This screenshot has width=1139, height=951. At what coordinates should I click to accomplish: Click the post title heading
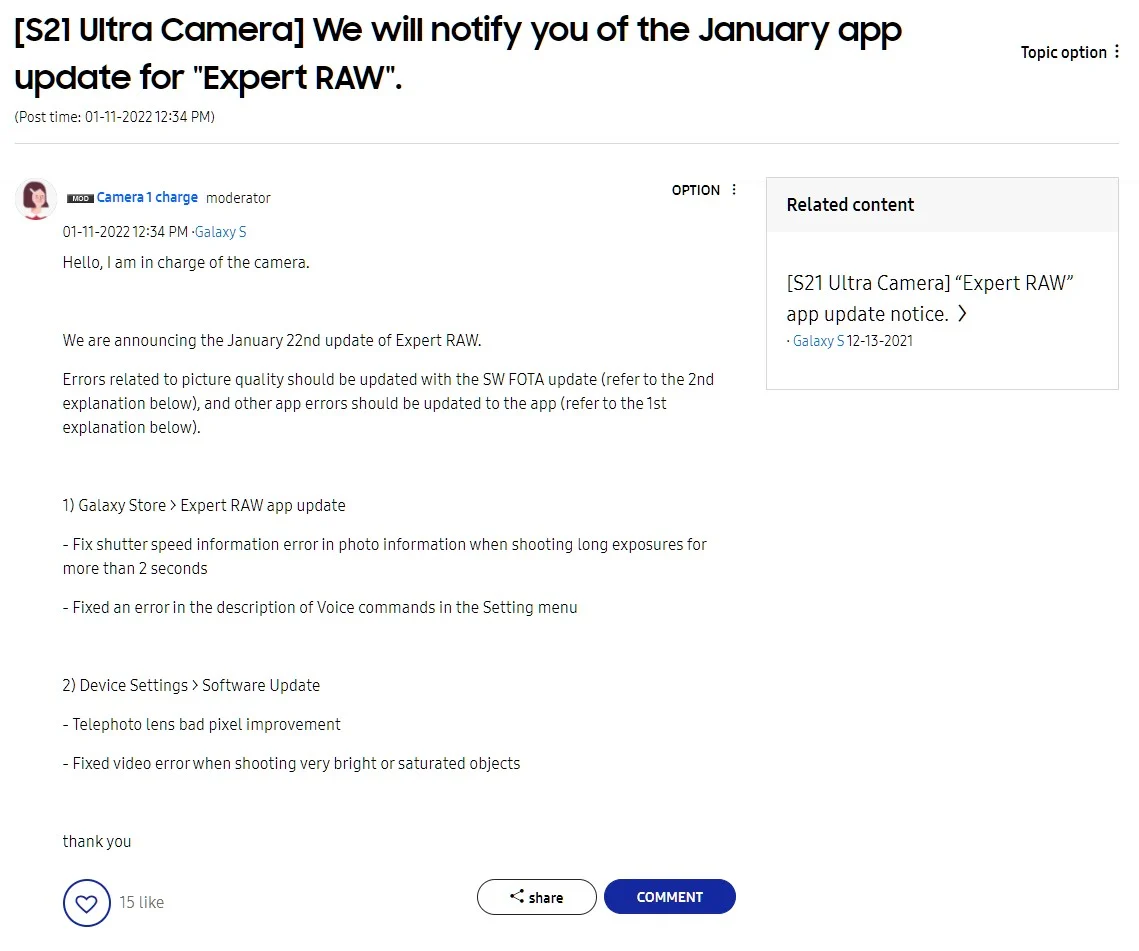tap(457, 54)
